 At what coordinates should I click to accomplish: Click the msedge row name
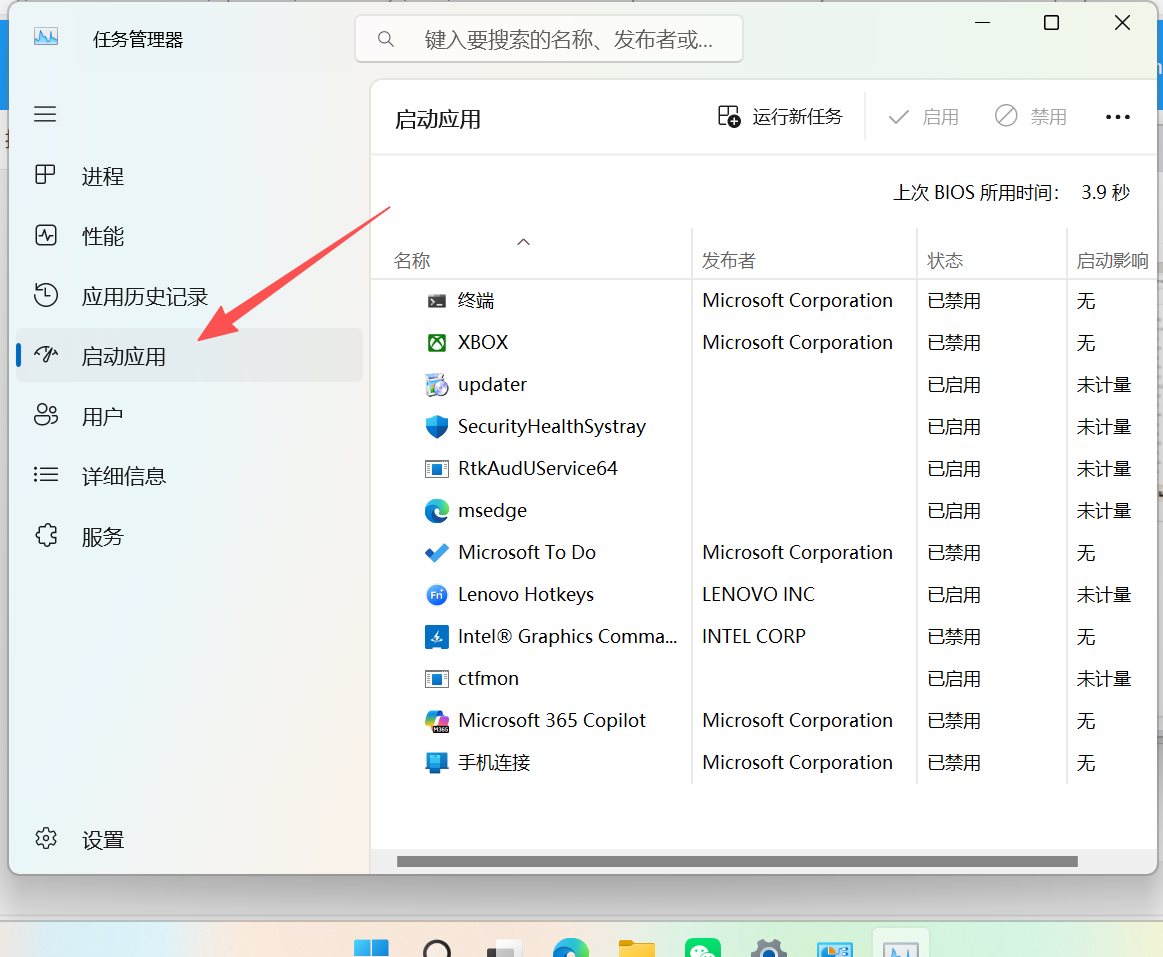click(492, 510)
